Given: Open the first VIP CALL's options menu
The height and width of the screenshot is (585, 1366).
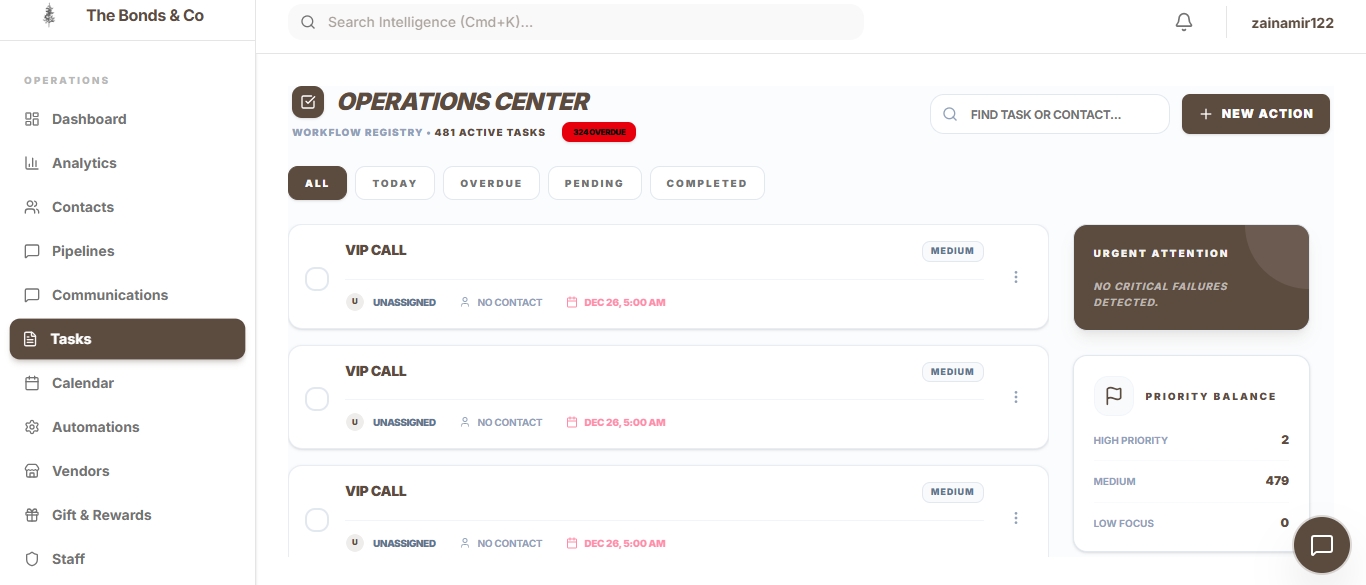Looking at the screenshot, I should pos(1016,276).
